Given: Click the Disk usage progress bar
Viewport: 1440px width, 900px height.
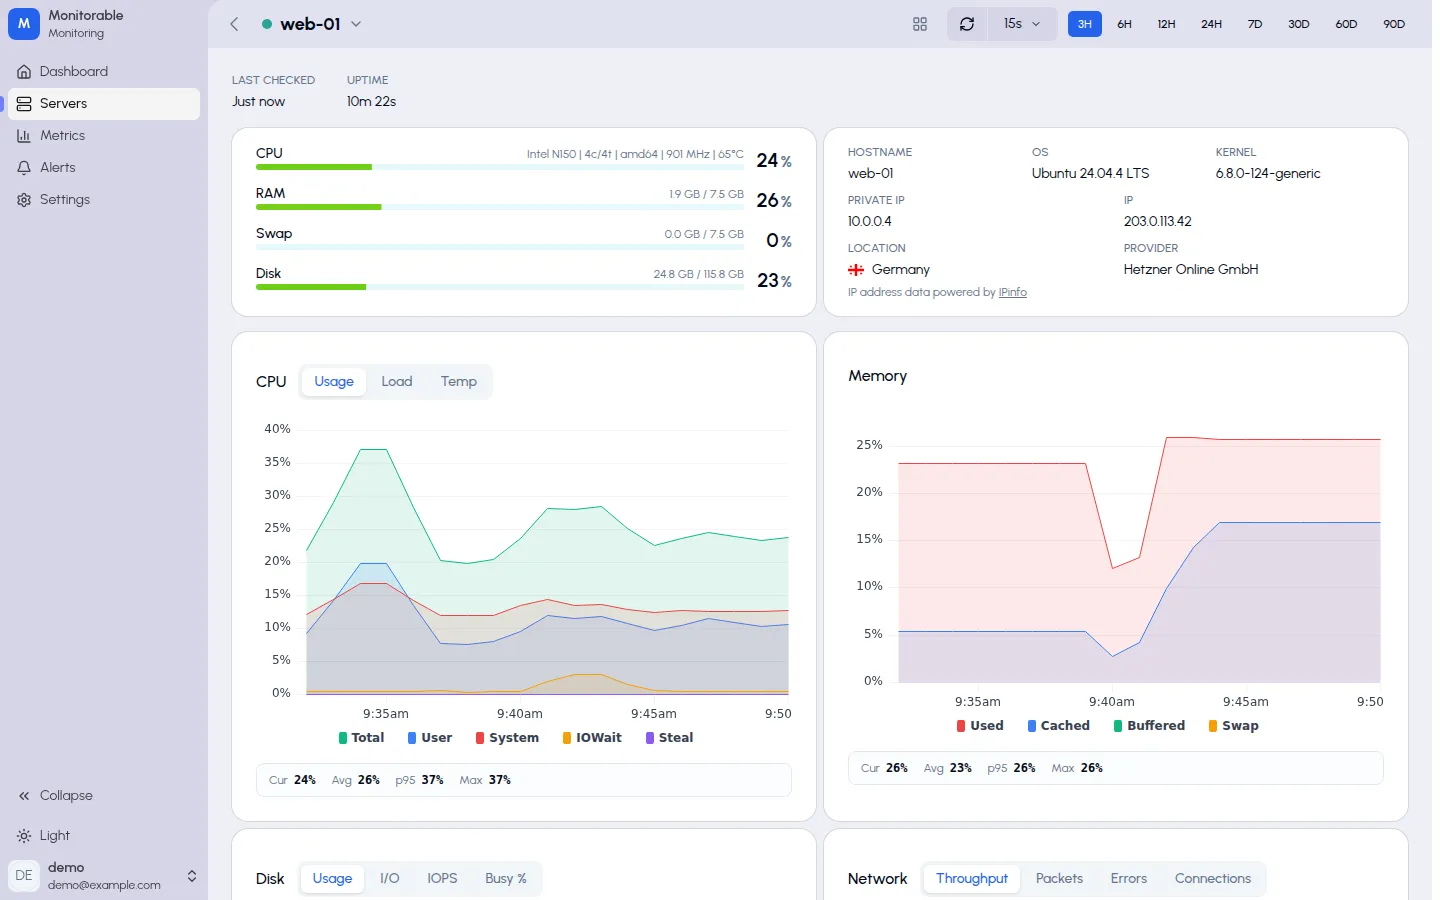Looking at the screenshot, I should 500,287.
